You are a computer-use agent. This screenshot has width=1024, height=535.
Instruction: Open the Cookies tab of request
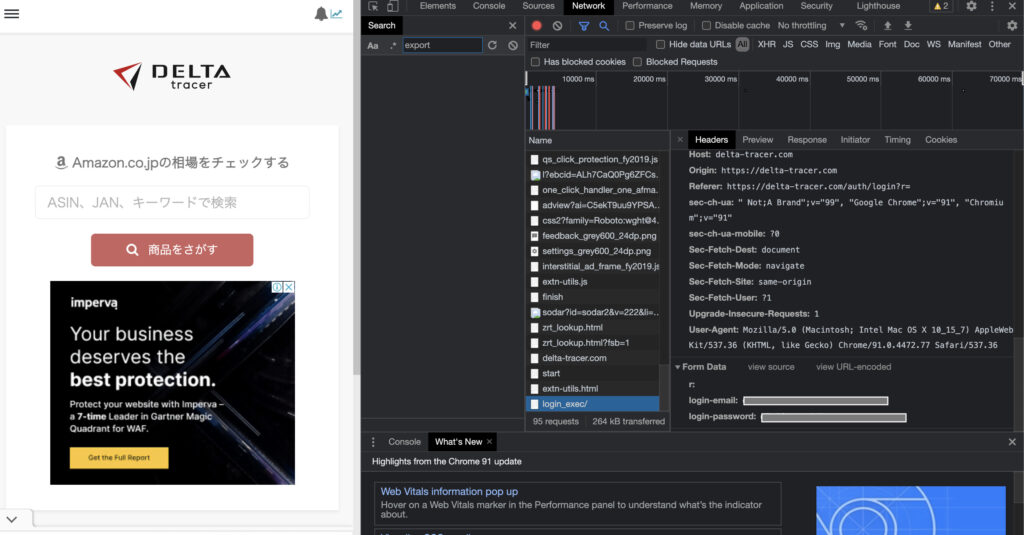click(x=941, y=140)
